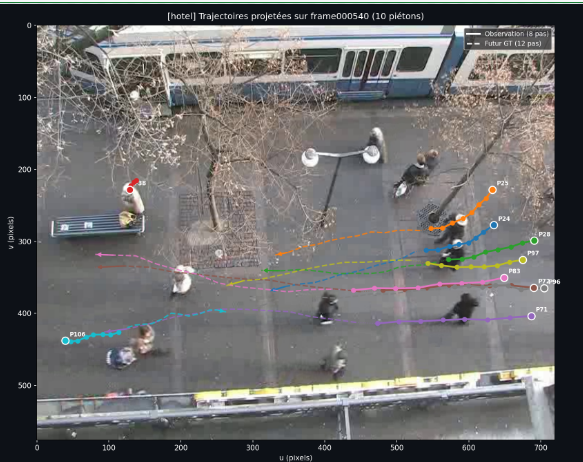Viewport: 583px width, 462px height.
Task: Click the red marker circle near the bench
Action: pyautogui.click(x=130, y=190)
